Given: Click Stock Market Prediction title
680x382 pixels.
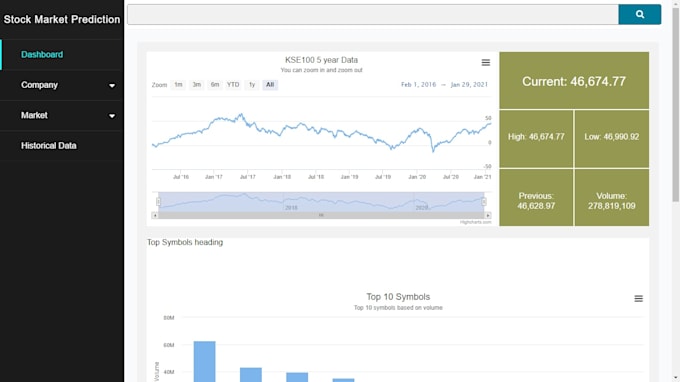Looking at the screenshot, I should point(62,20).
